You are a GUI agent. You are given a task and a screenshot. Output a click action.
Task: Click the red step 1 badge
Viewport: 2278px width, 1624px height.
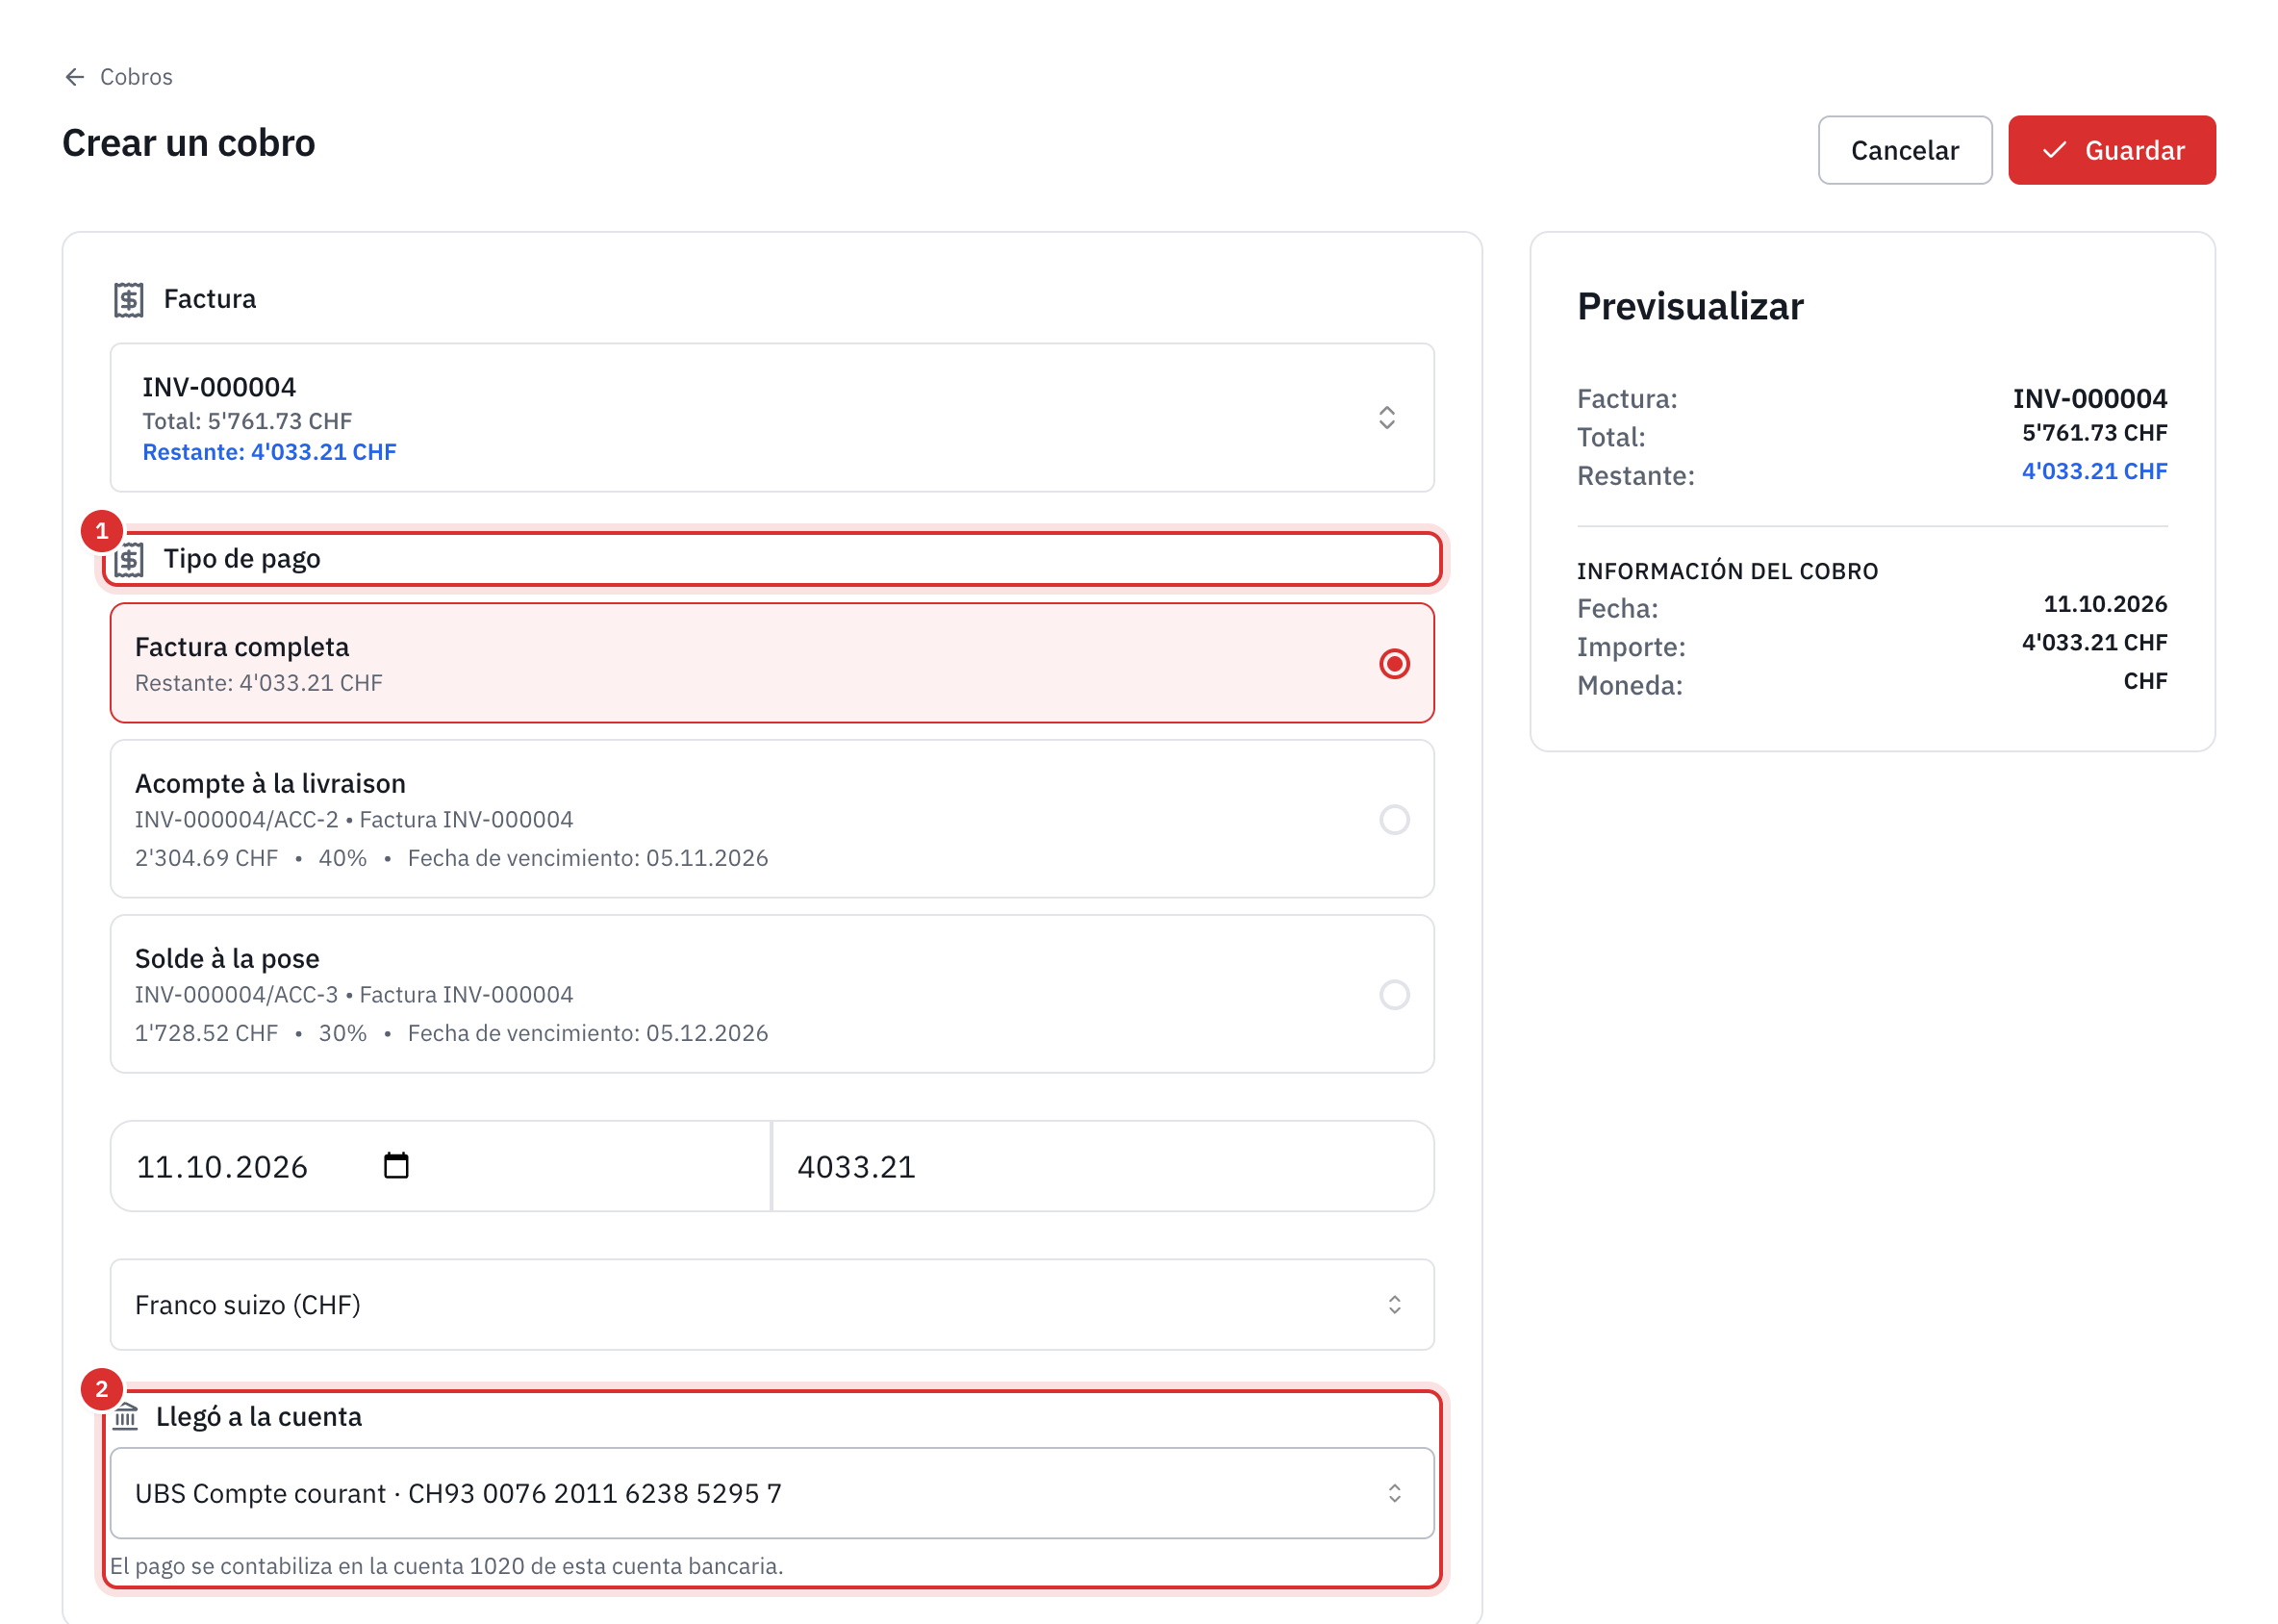(x=101, y=531)
